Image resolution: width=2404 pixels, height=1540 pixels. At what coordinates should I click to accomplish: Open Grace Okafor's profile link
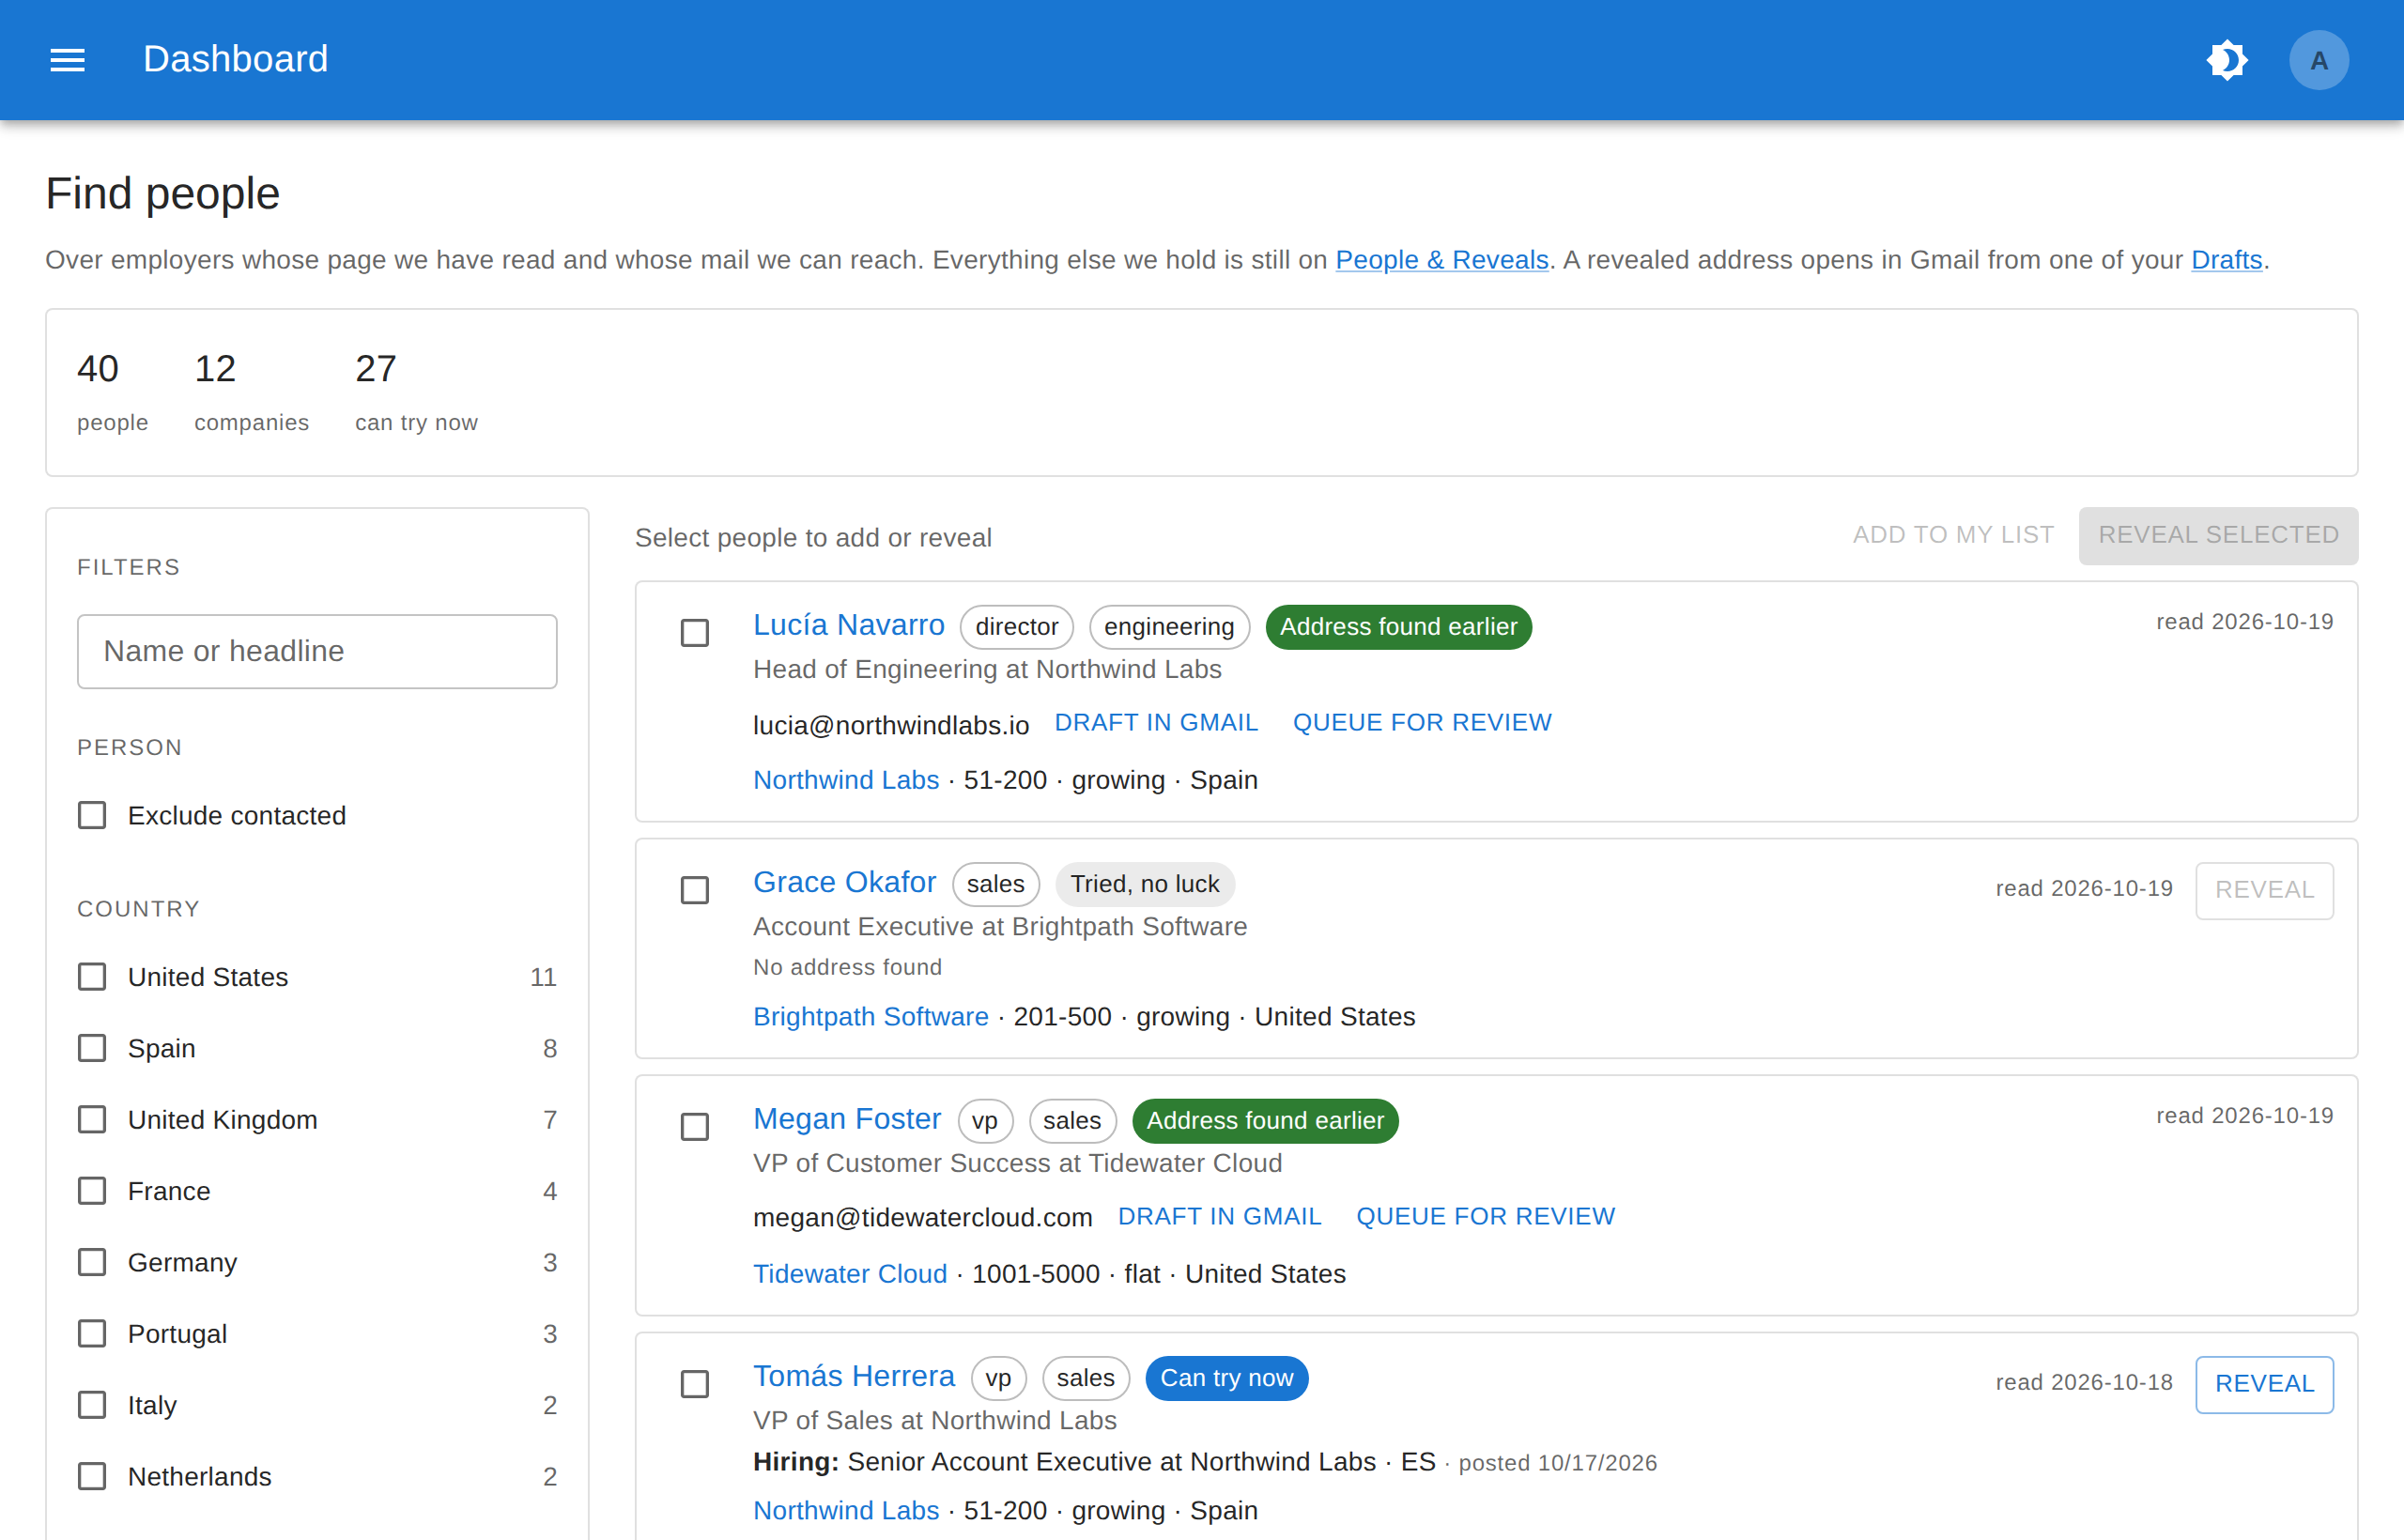click(844, 882)
